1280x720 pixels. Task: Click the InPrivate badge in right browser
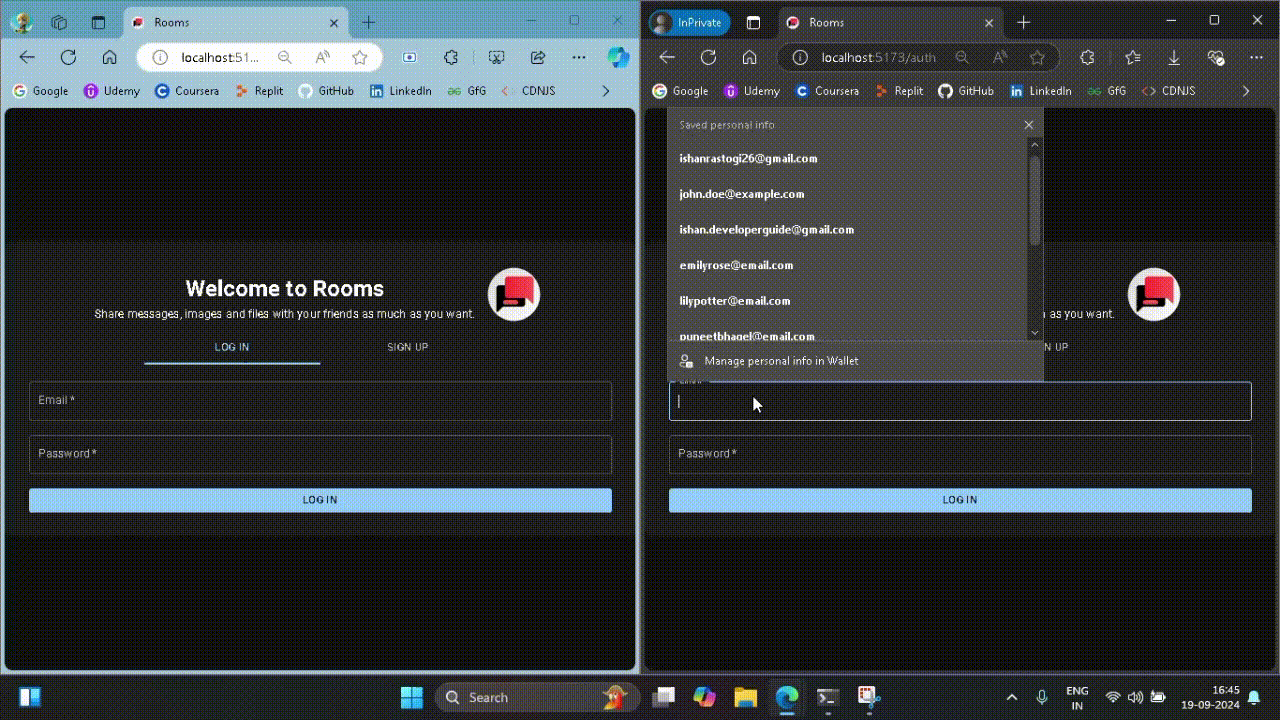(x=690, y=22)
